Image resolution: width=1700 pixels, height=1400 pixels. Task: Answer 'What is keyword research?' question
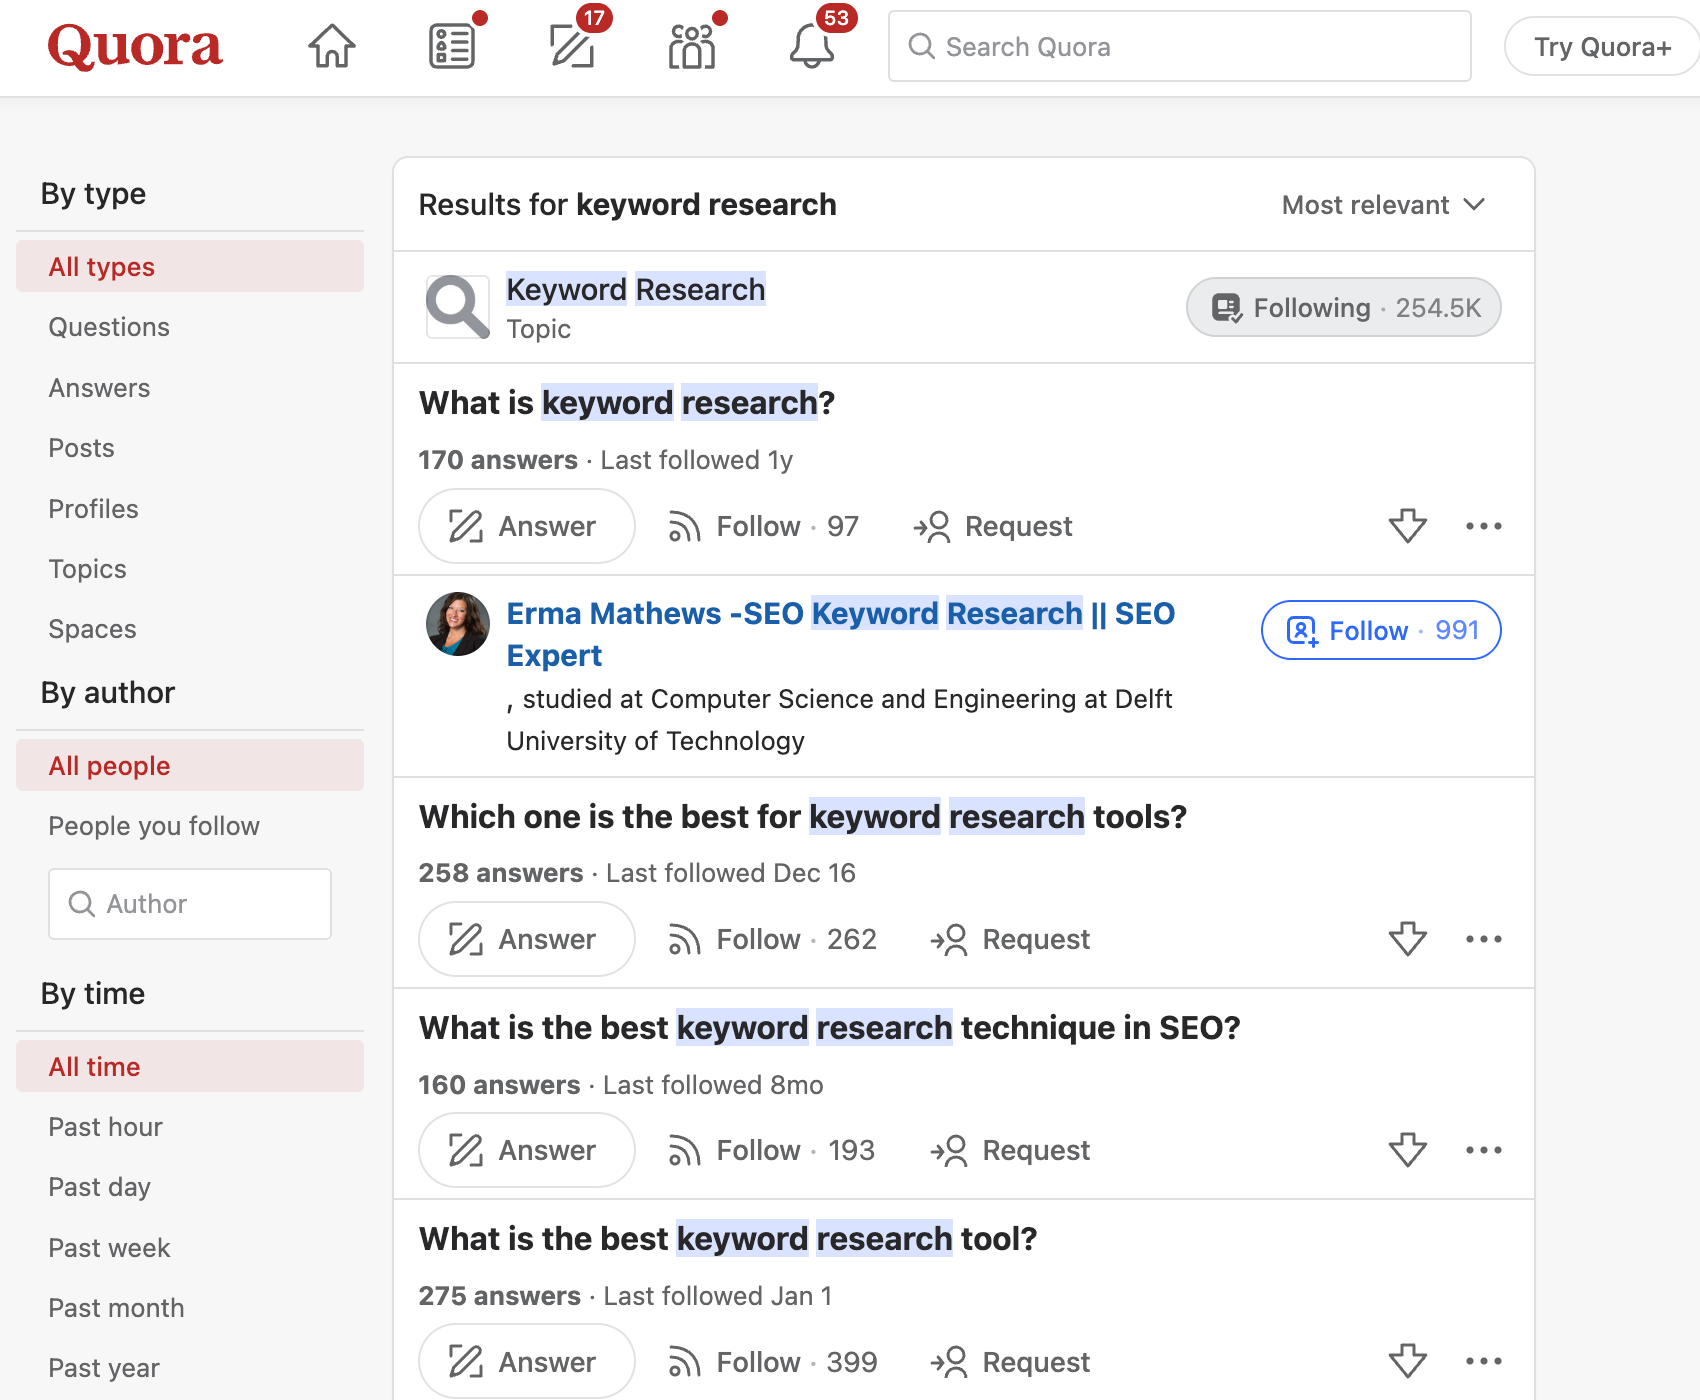pyautogui.click(x=527, y=526)
